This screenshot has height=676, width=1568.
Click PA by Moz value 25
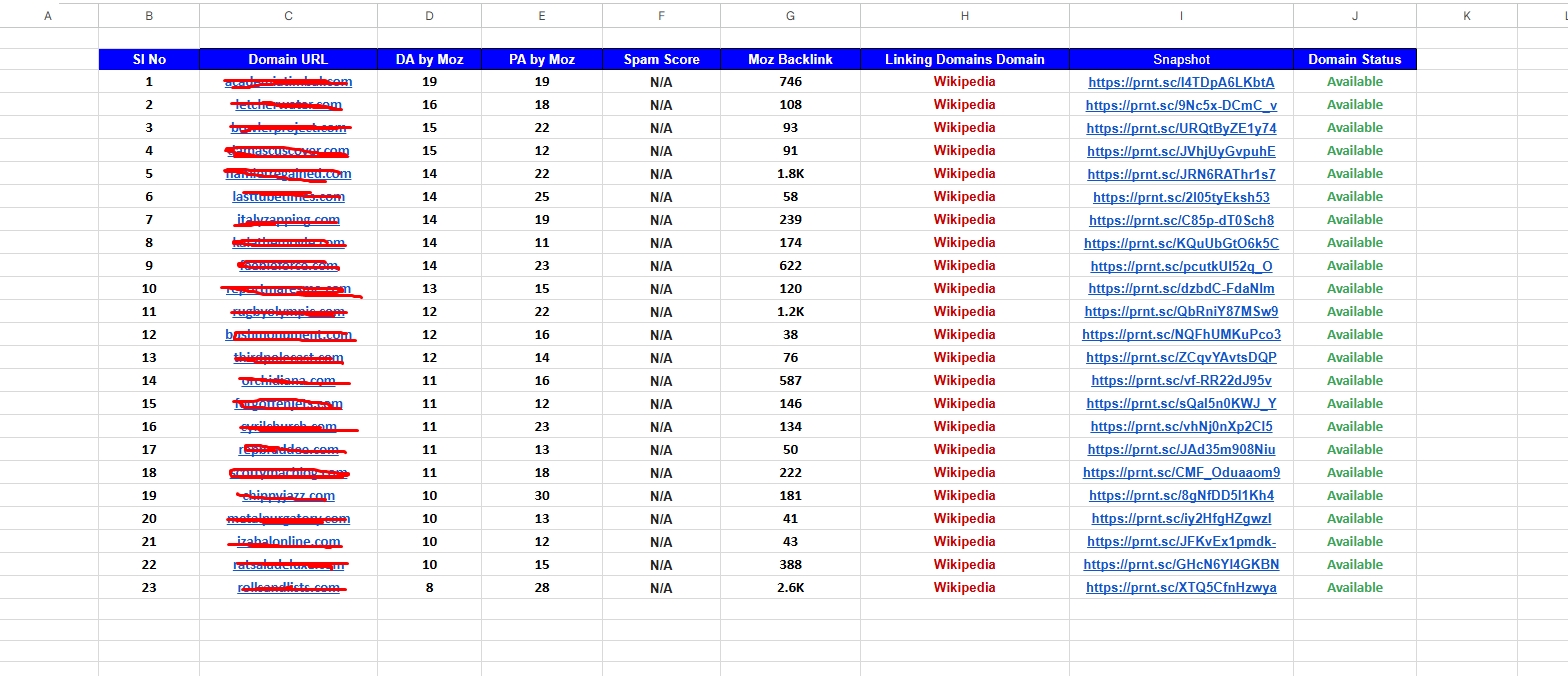click(541, 197)
